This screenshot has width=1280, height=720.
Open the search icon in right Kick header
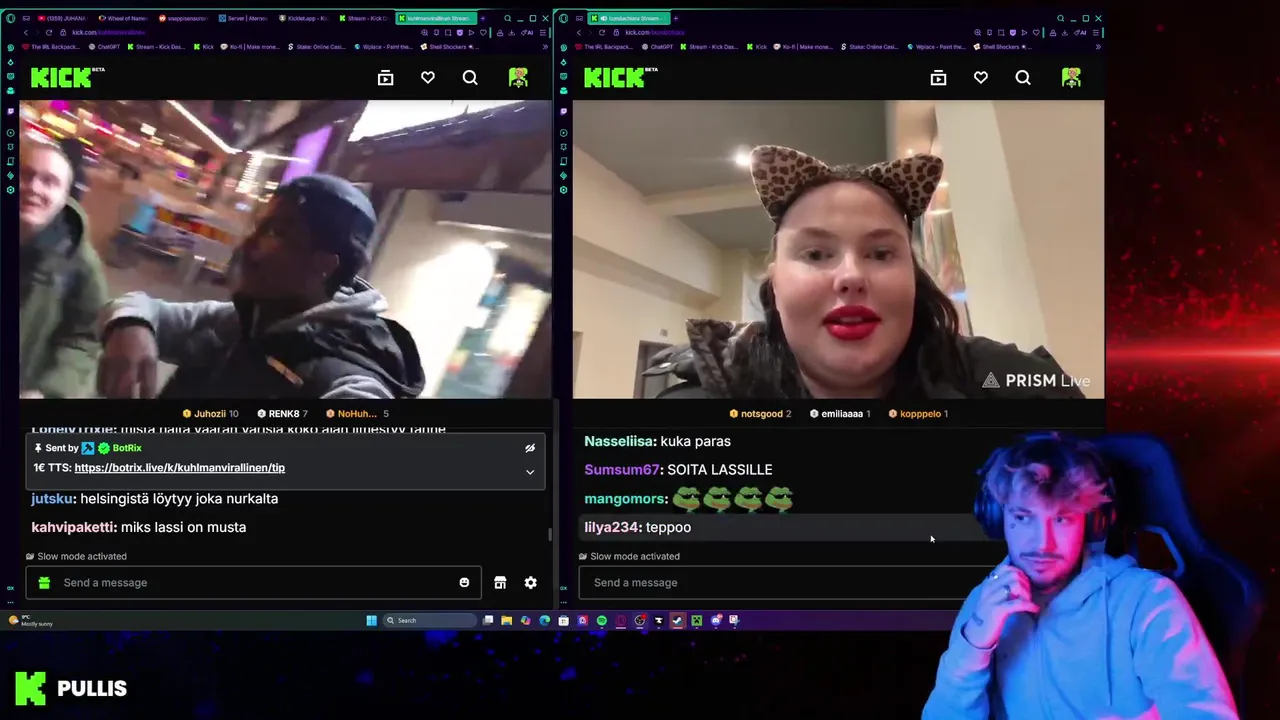click(x=1023, y=78)
